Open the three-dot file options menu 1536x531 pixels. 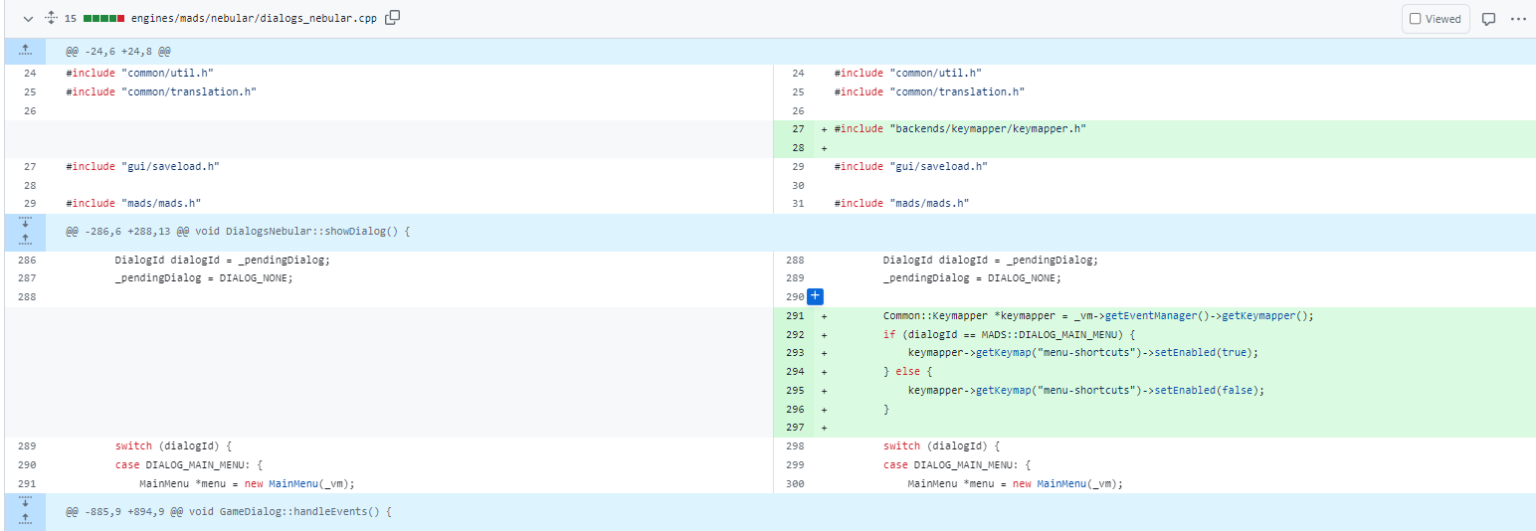pyautogui.click(x=1519, y=19)
